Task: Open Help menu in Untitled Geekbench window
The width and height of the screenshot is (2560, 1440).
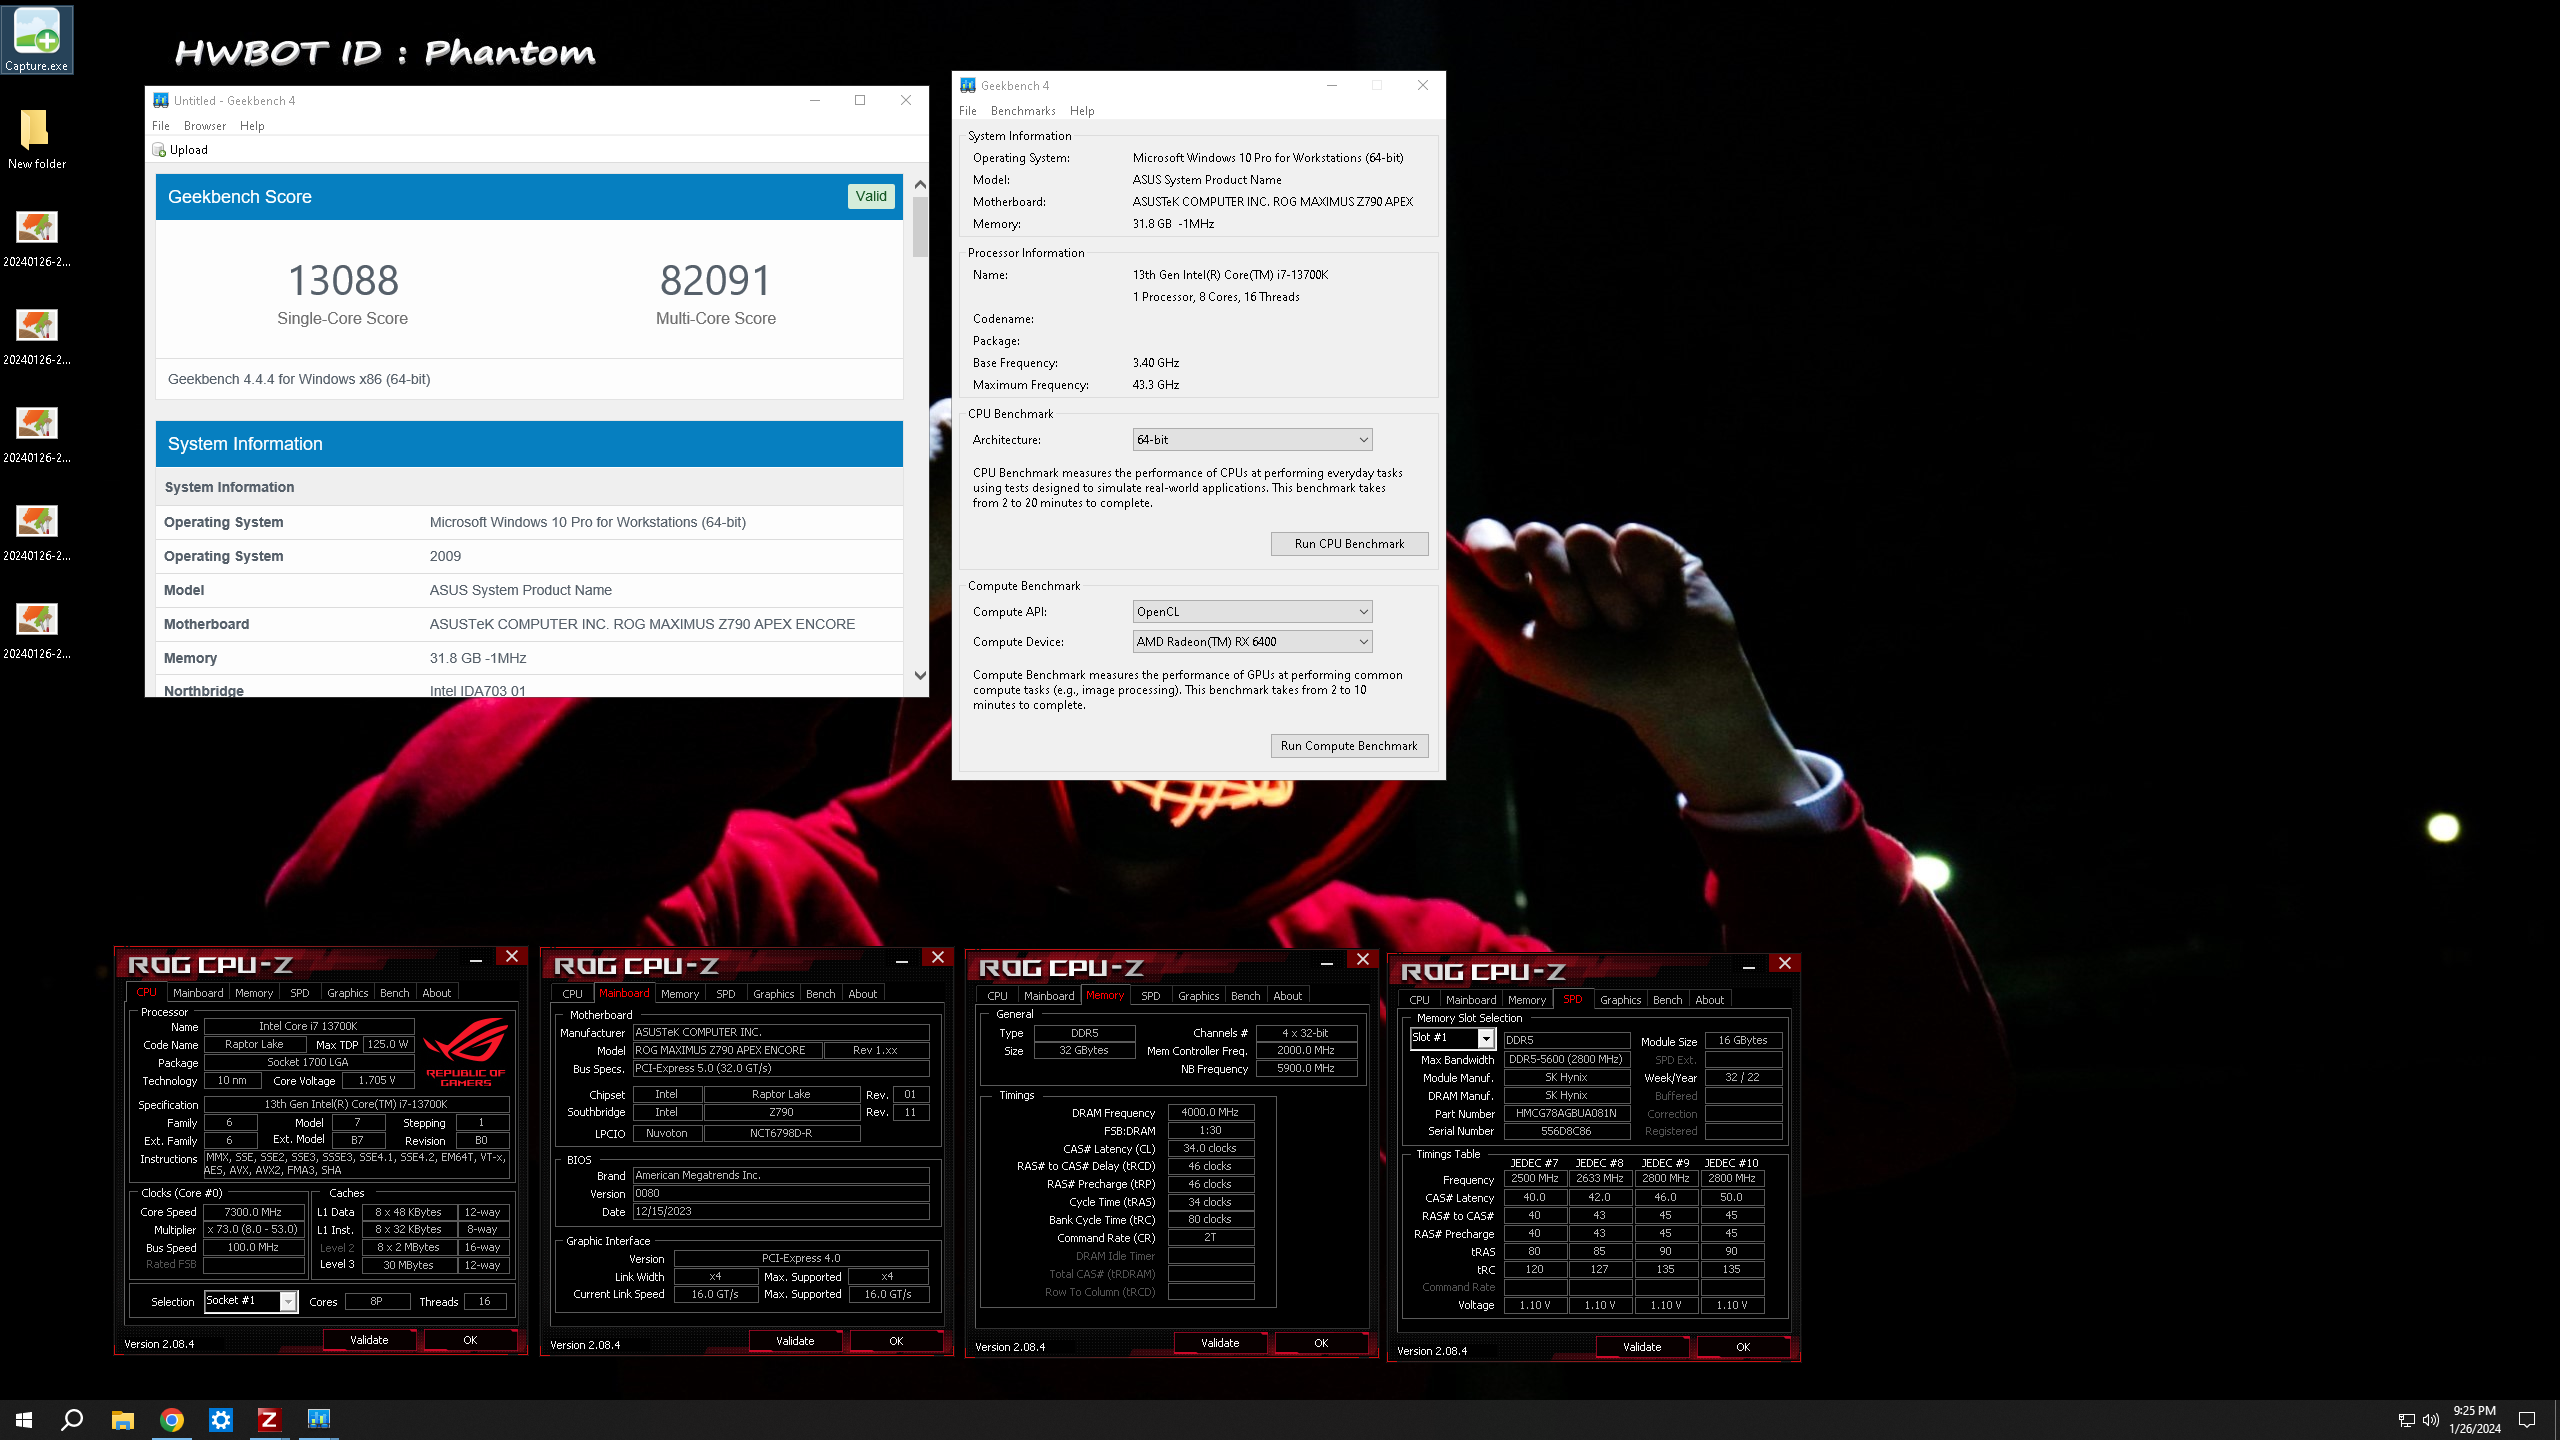Action: coord(252,126)
